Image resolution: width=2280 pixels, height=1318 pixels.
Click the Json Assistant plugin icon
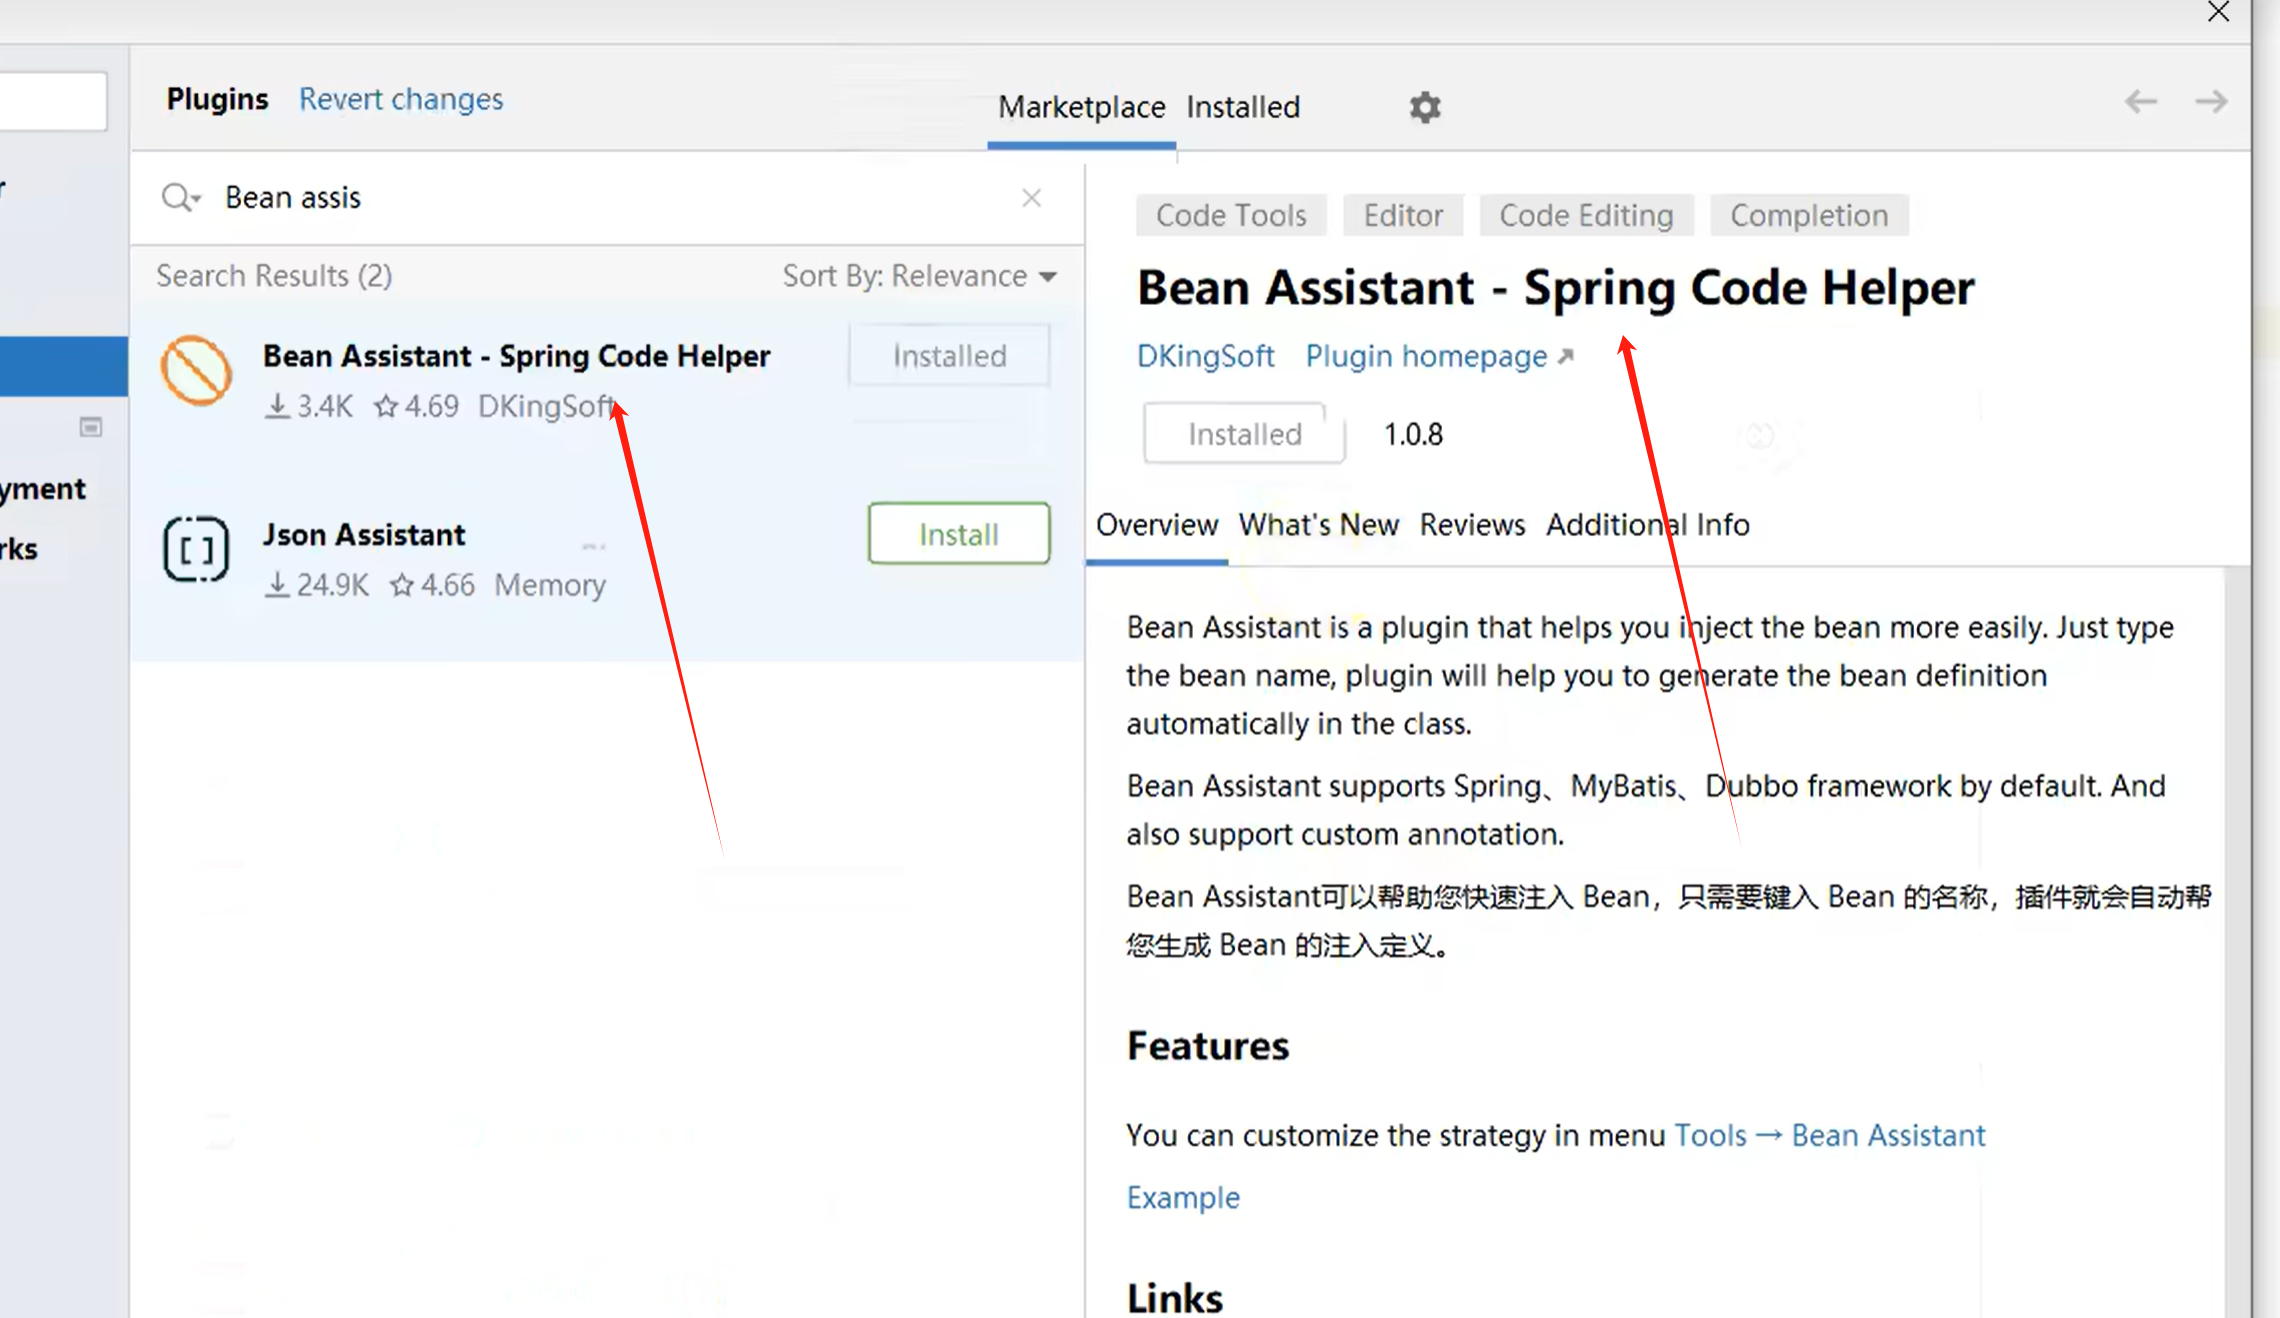click(196, 549)
